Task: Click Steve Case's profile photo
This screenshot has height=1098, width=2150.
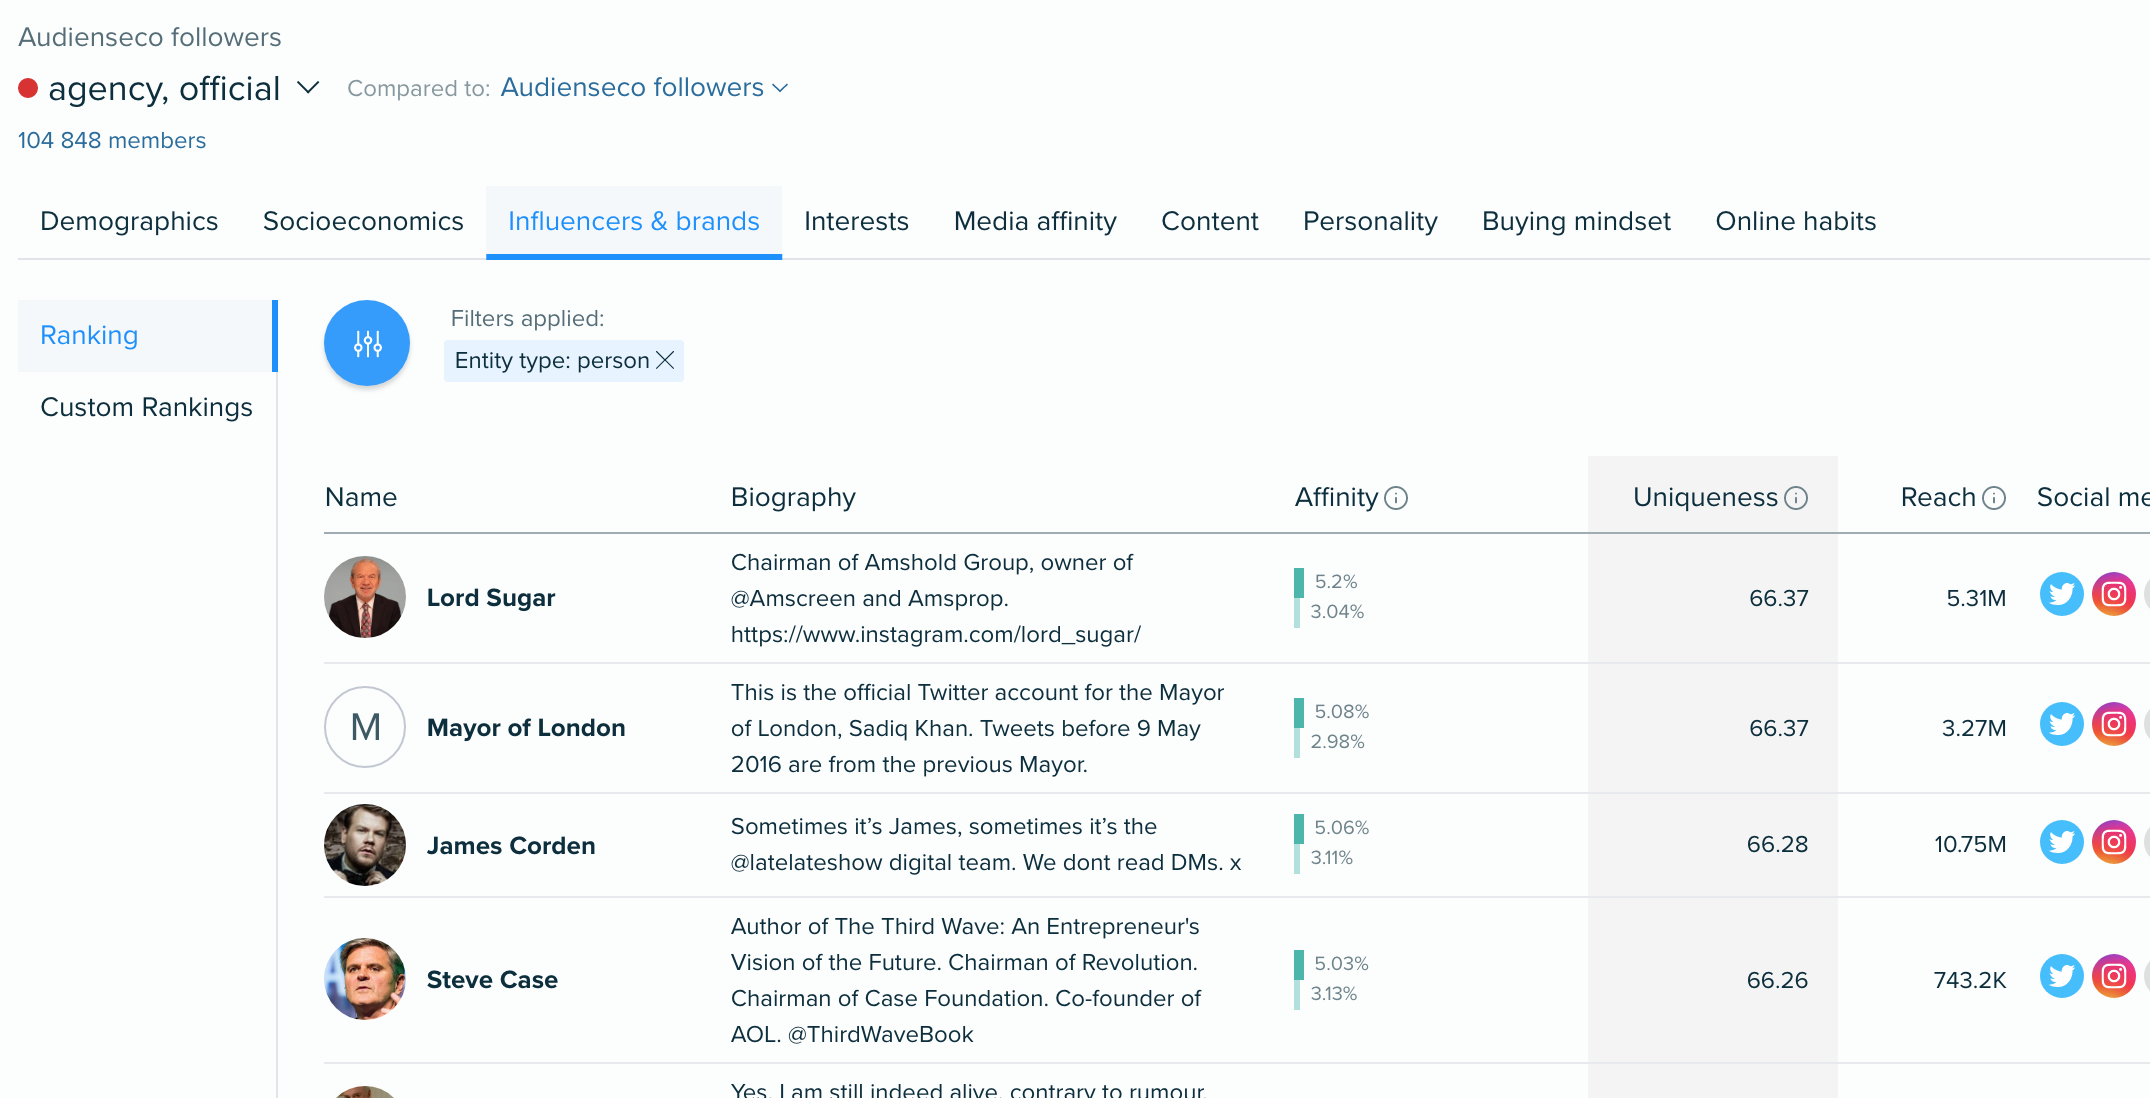Action: [x=365, y=979]
